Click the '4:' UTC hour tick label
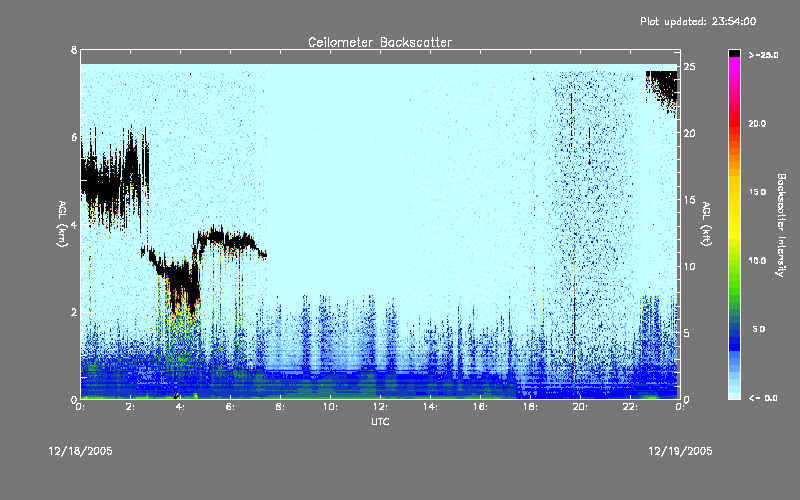The image size is (800, 500). coord(181,407)
